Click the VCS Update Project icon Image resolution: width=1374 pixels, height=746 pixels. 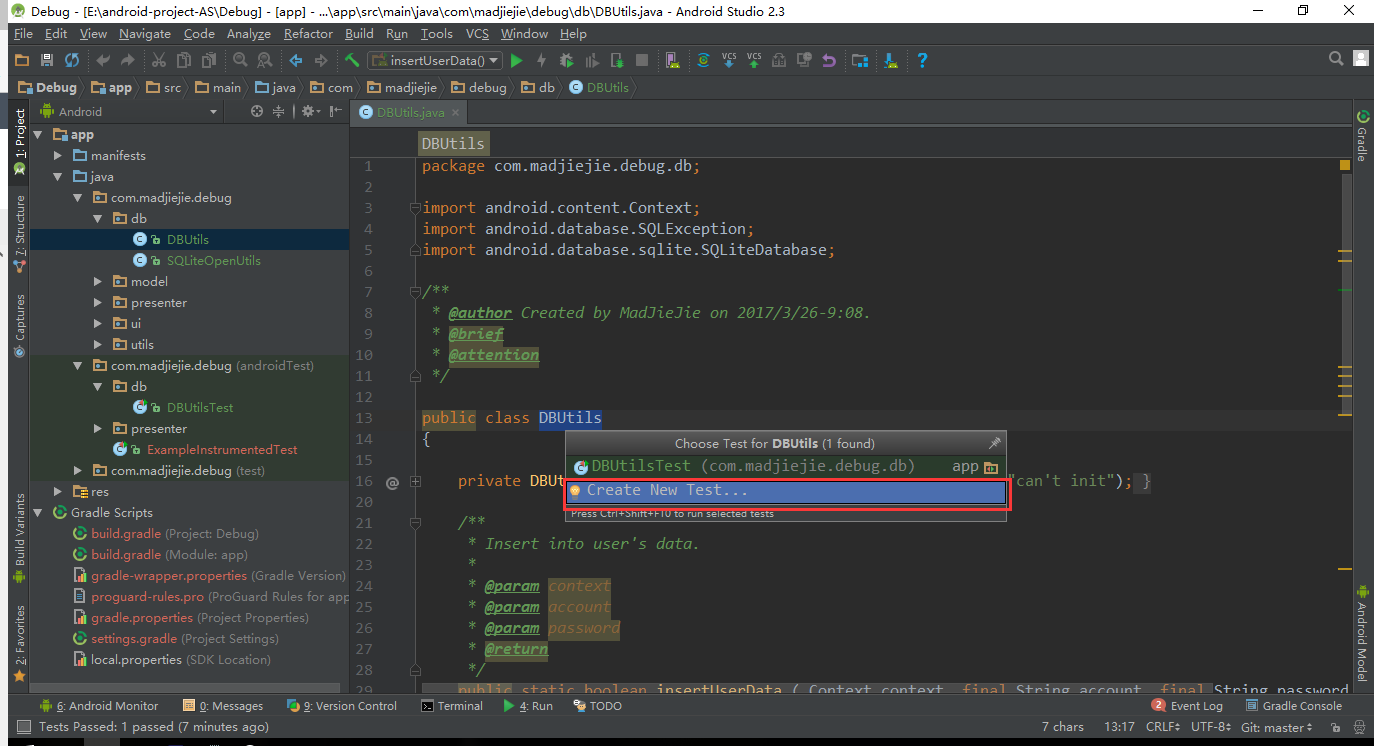pos(729,60)
